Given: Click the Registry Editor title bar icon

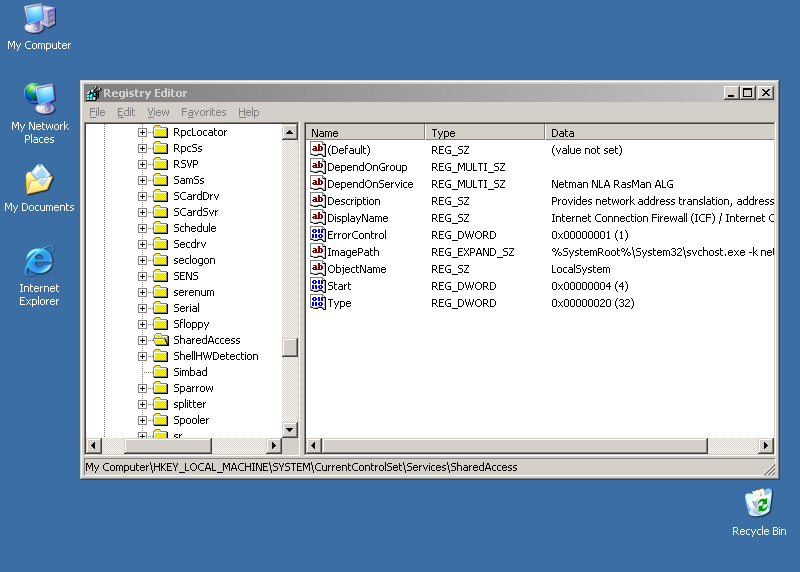Looking at the screenshot, I should [x=94, y=93].
